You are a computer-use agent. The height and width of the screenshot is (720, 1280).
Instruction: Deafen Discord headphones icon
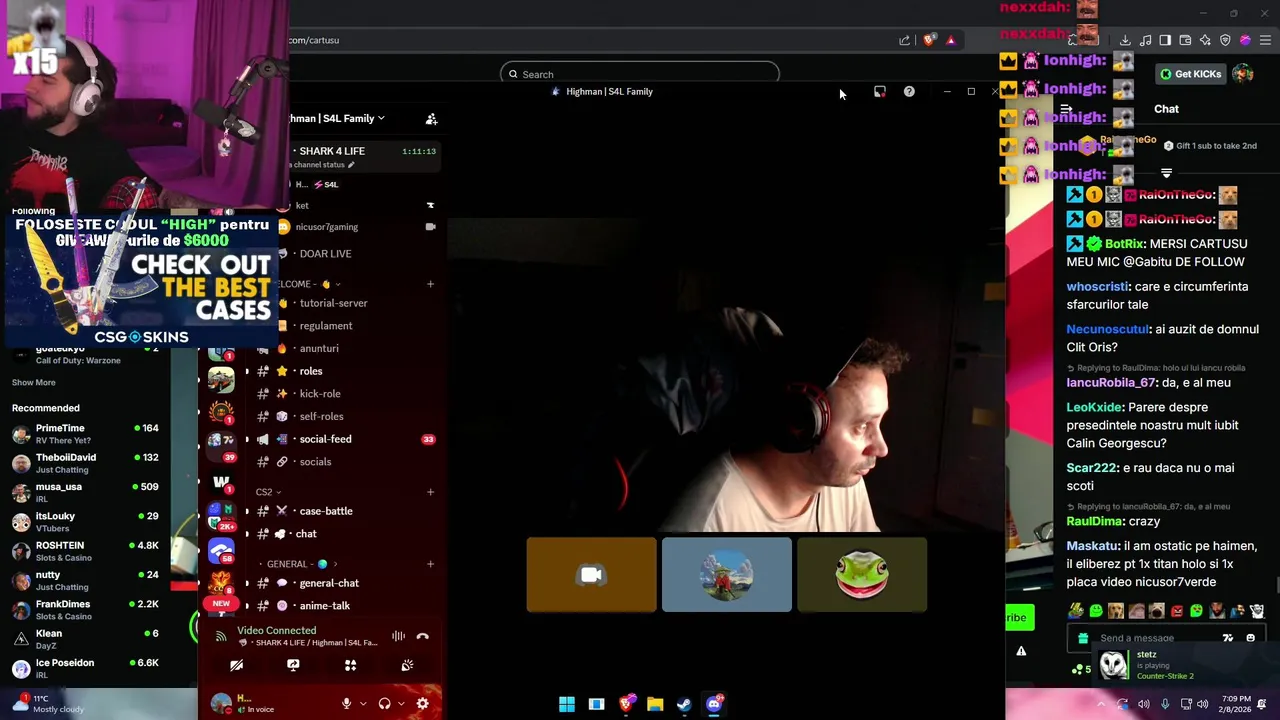[x=384, y=704]
